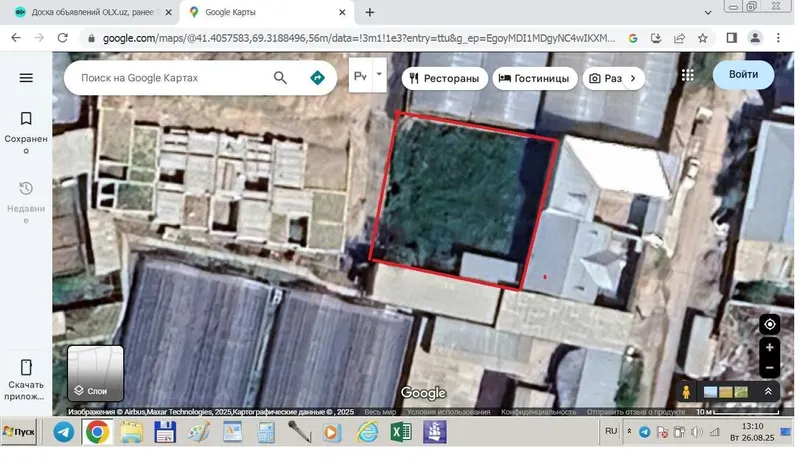The height and width of the screenshot is (465, 800).
Task: Open Excel from the taskbar
Action: click(401, 432)
